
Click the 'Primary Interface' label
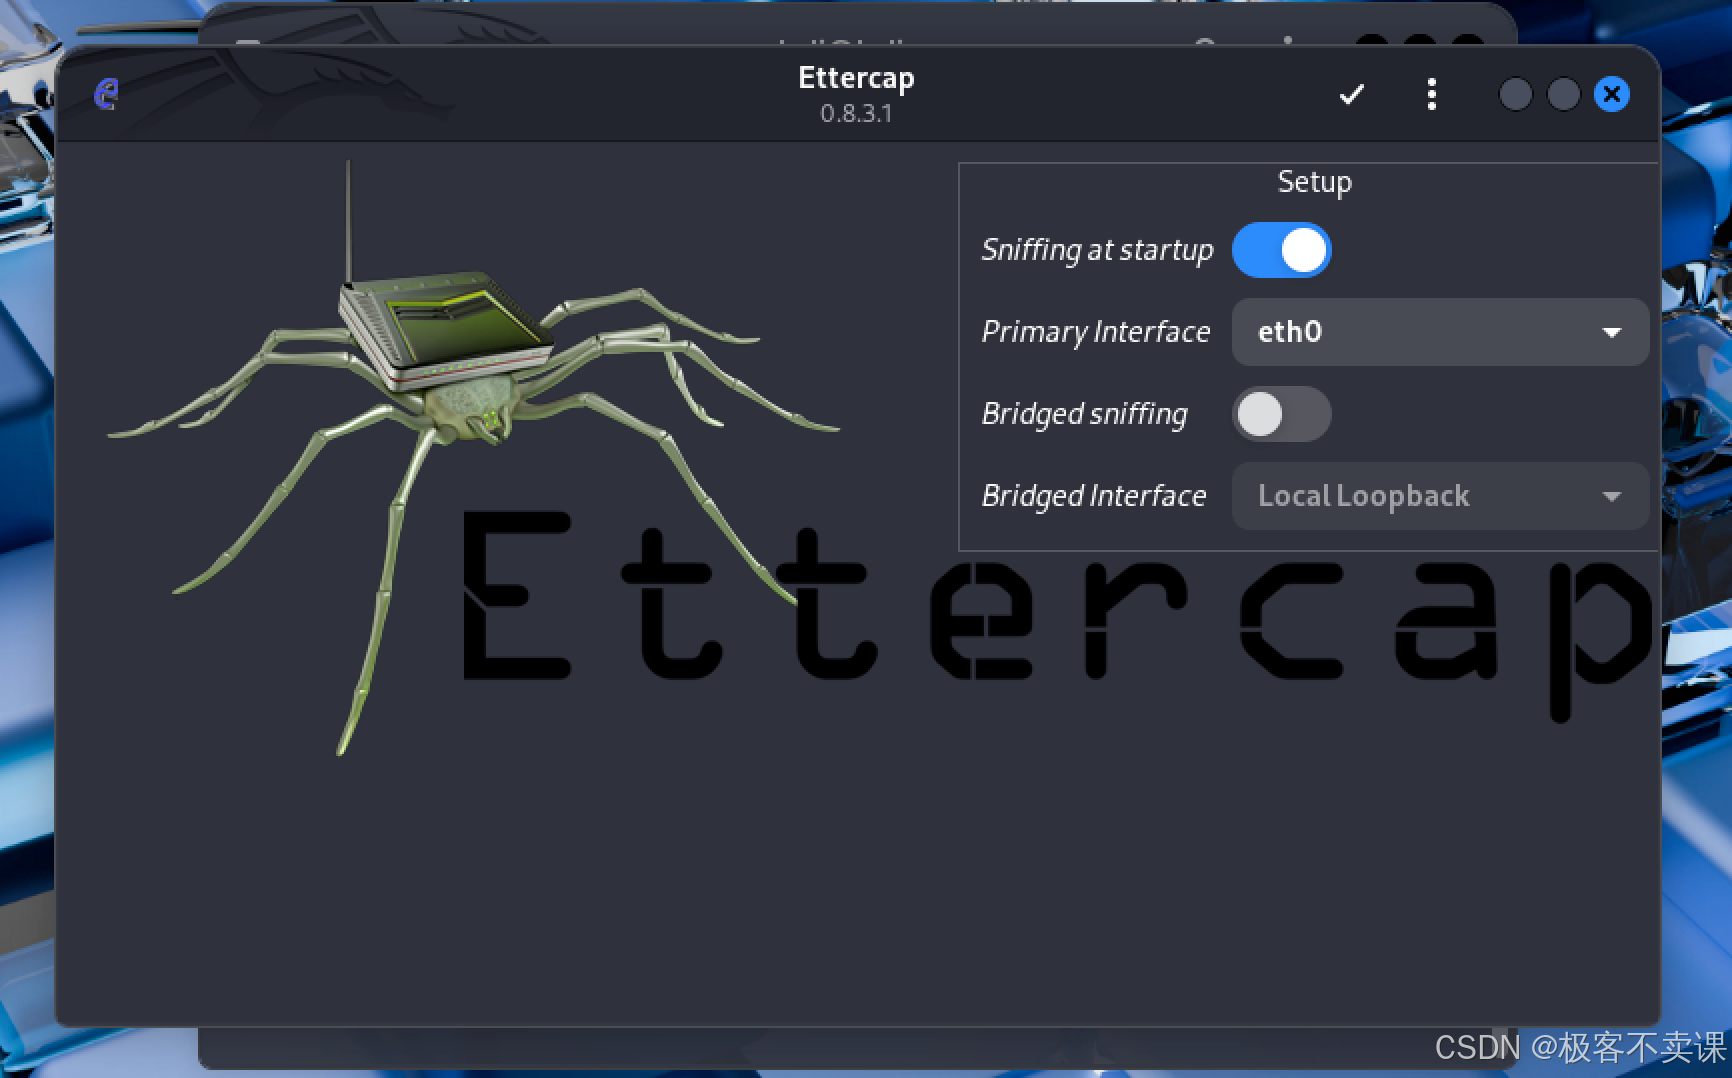tap(1096, 332)
